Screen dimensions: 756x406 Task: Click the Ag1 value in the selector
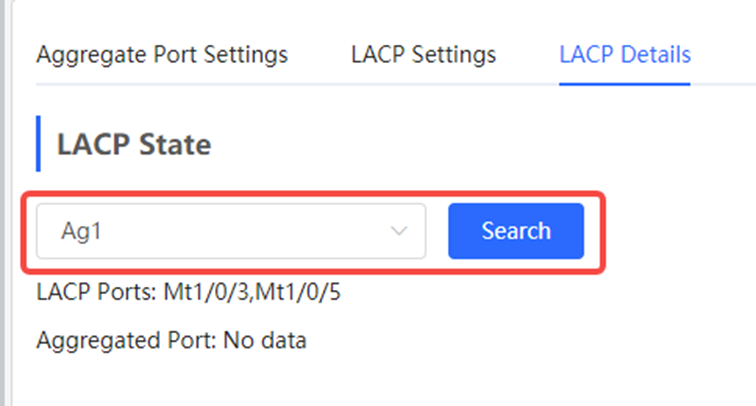point(82,231)
